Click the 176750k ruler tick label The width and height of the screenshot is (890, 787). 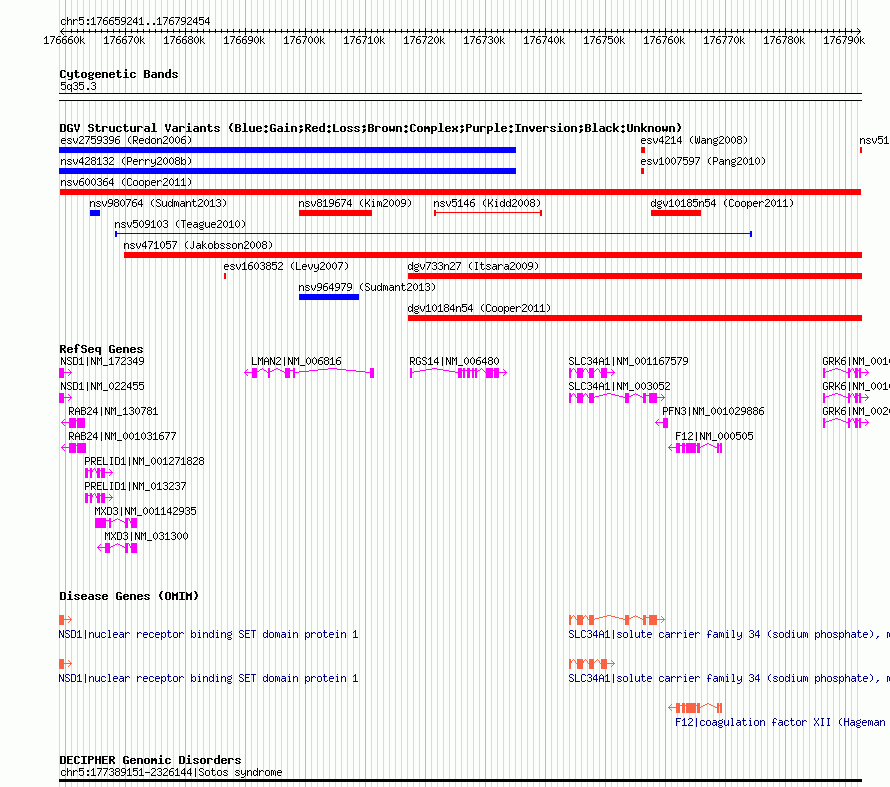tap(604, 40)
